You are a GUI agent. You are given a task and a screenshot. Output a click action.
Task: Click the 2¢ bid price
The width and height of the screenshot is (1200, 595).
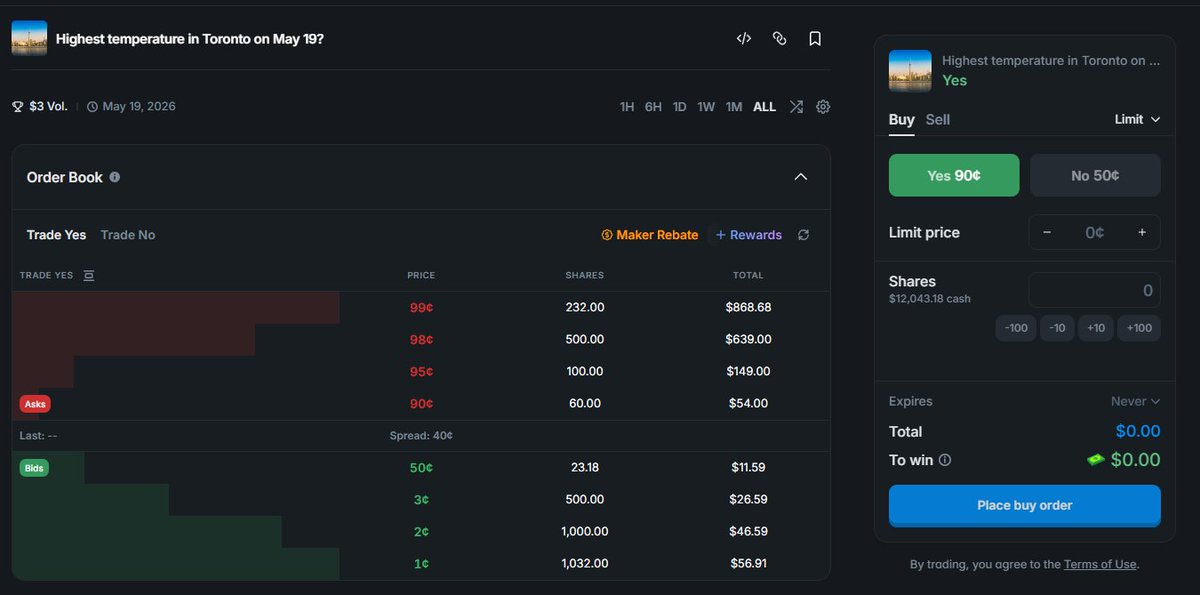point(422,531)
